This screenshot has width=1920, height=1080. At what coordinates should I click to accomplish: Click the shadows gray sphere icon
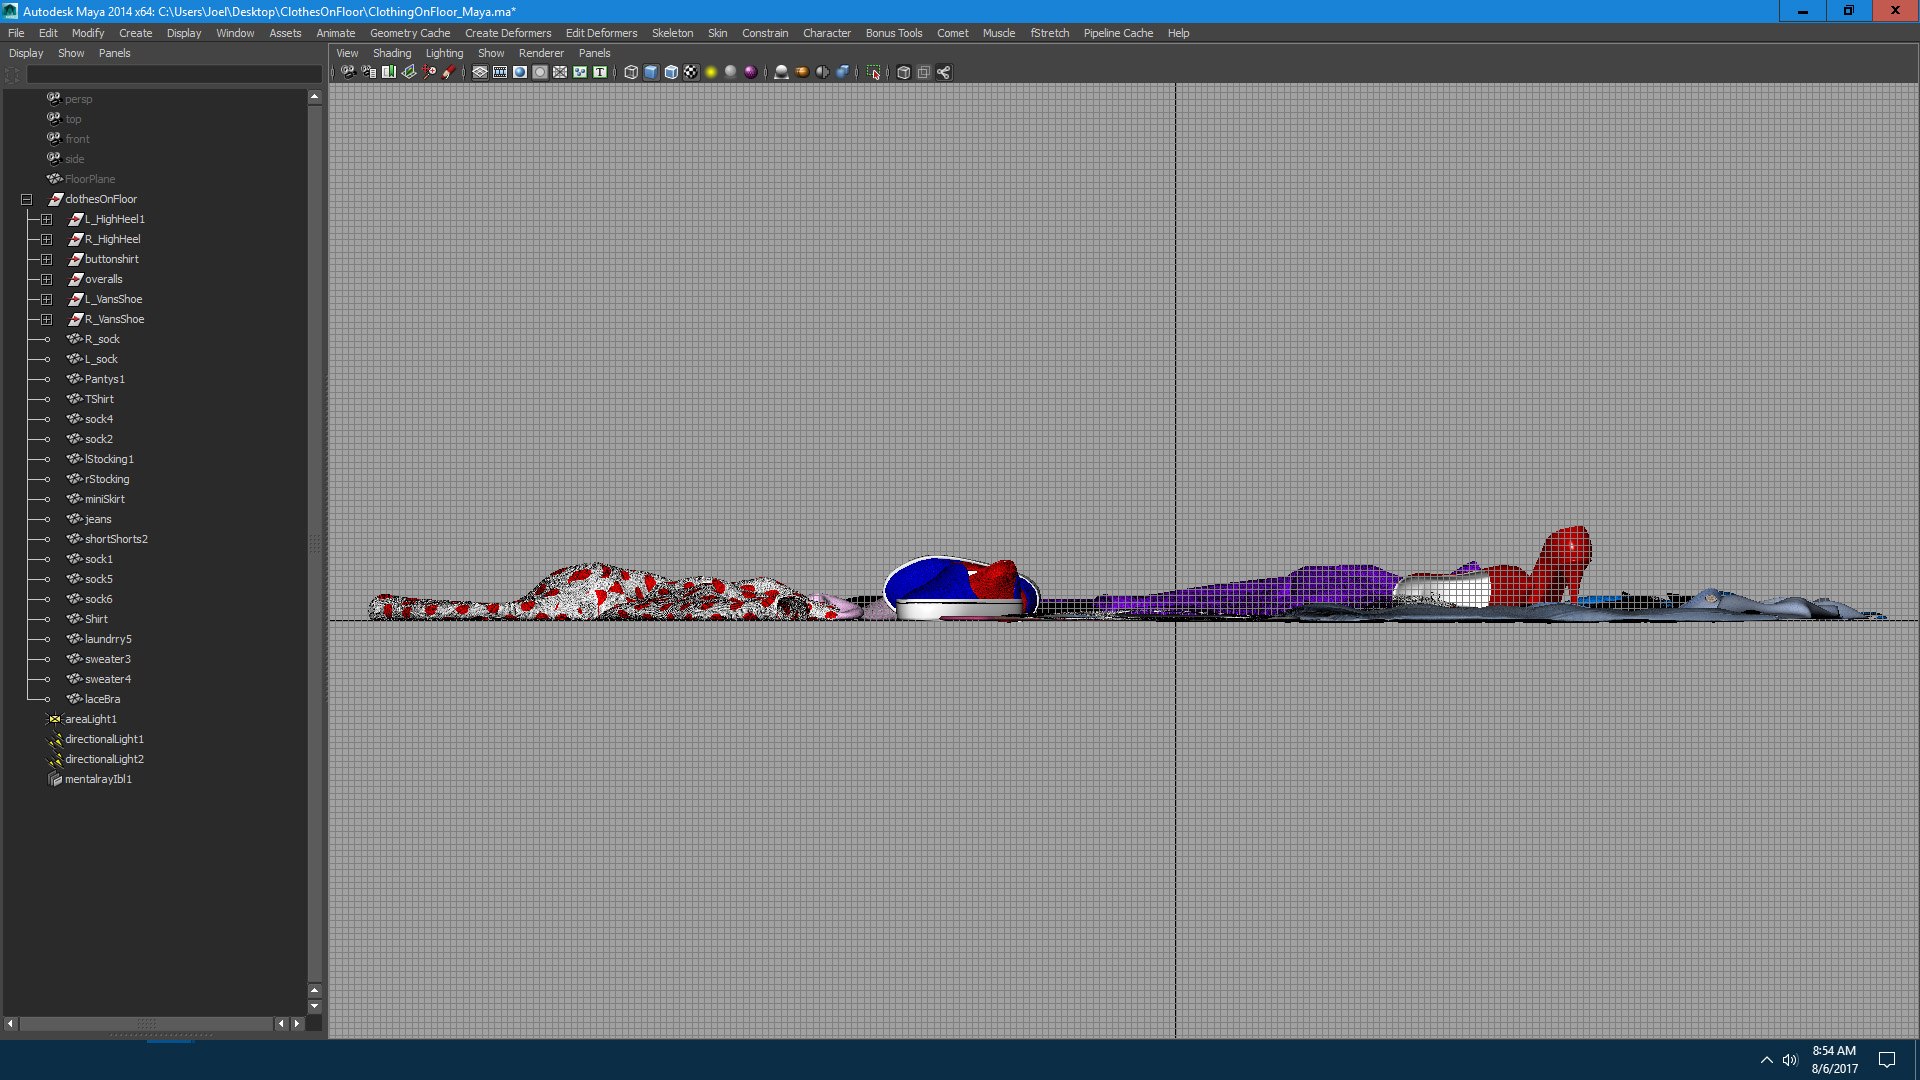coord(731,72)
